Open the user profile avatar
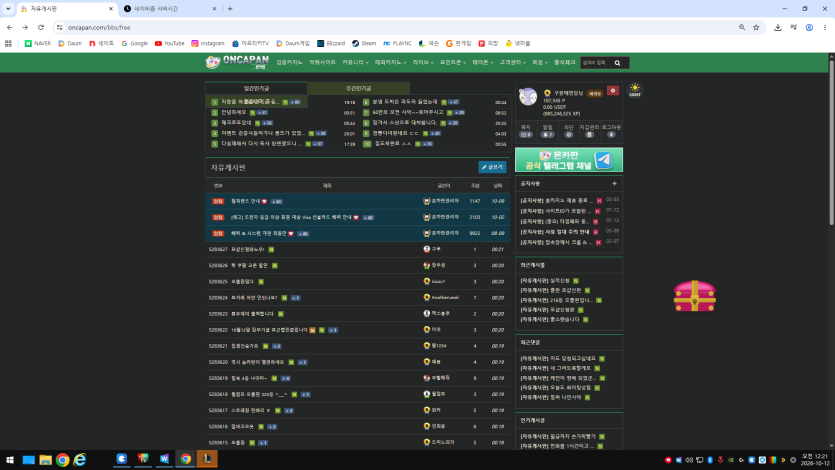835x470 pixels. tap(528, 97)
